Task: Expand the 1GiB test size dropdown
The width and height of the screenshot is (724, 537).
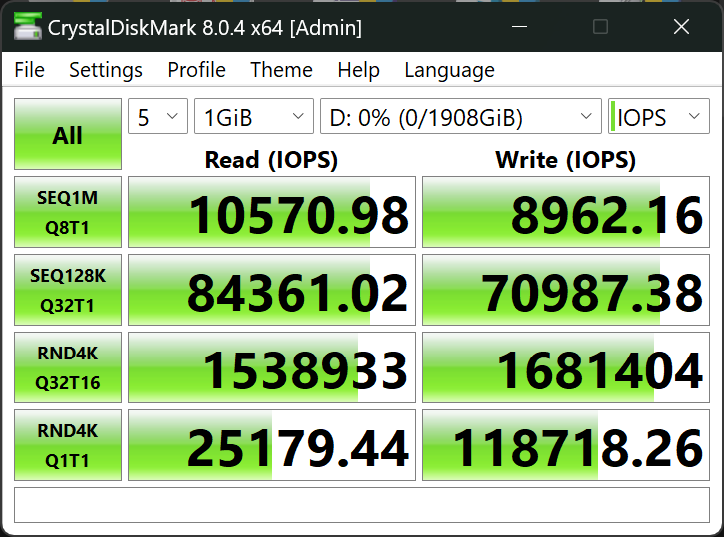Action: pyautogui.click(x=254, y=116)
